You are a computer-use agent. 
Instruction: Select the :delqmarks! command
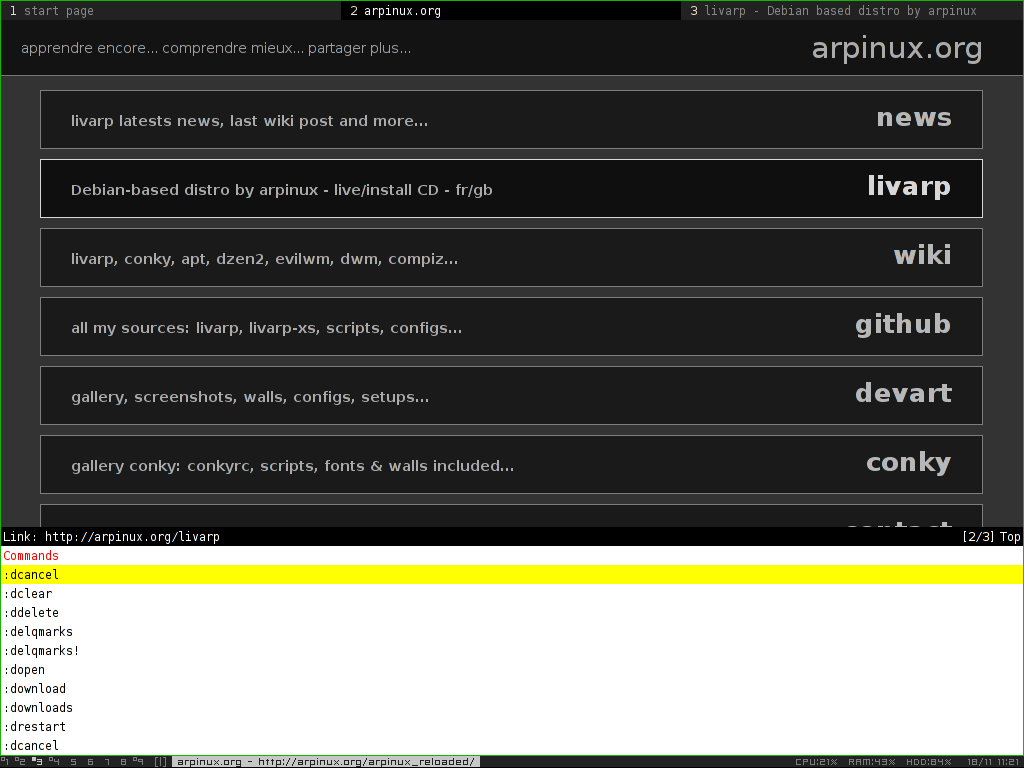(x=512, y=650)
